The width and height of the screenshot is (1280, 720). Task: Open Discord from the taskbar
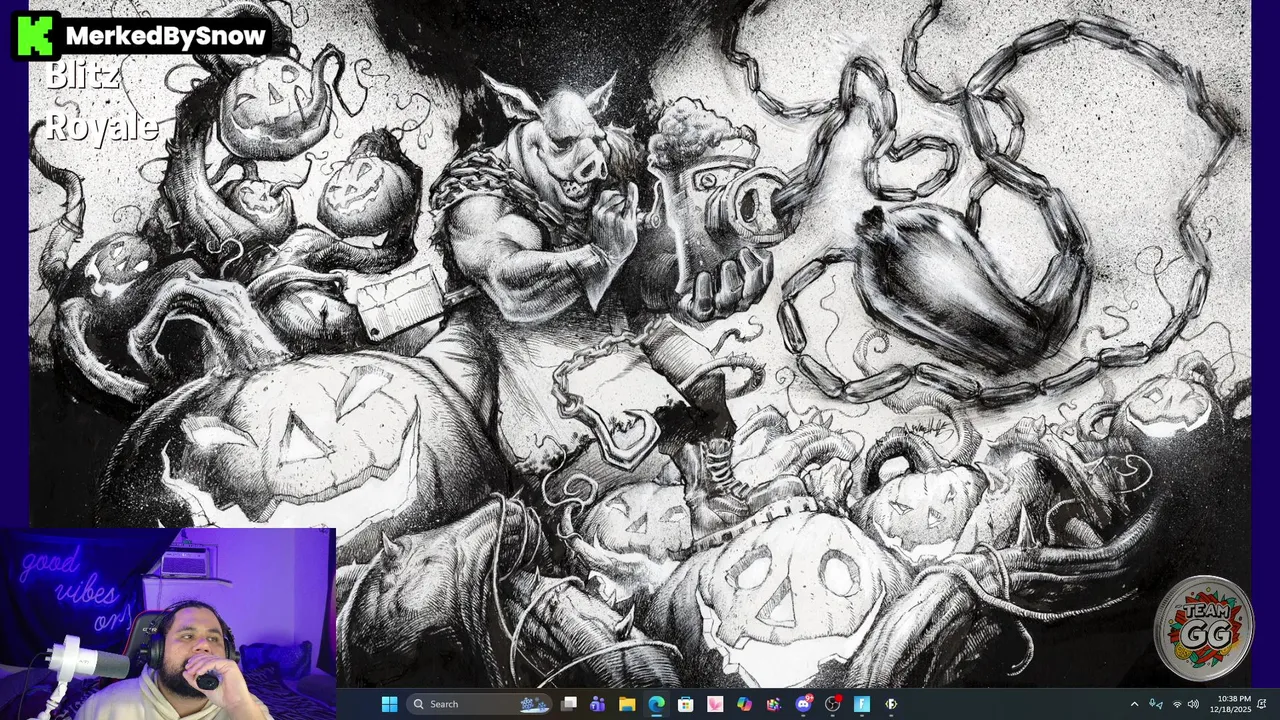click(803, 704)
